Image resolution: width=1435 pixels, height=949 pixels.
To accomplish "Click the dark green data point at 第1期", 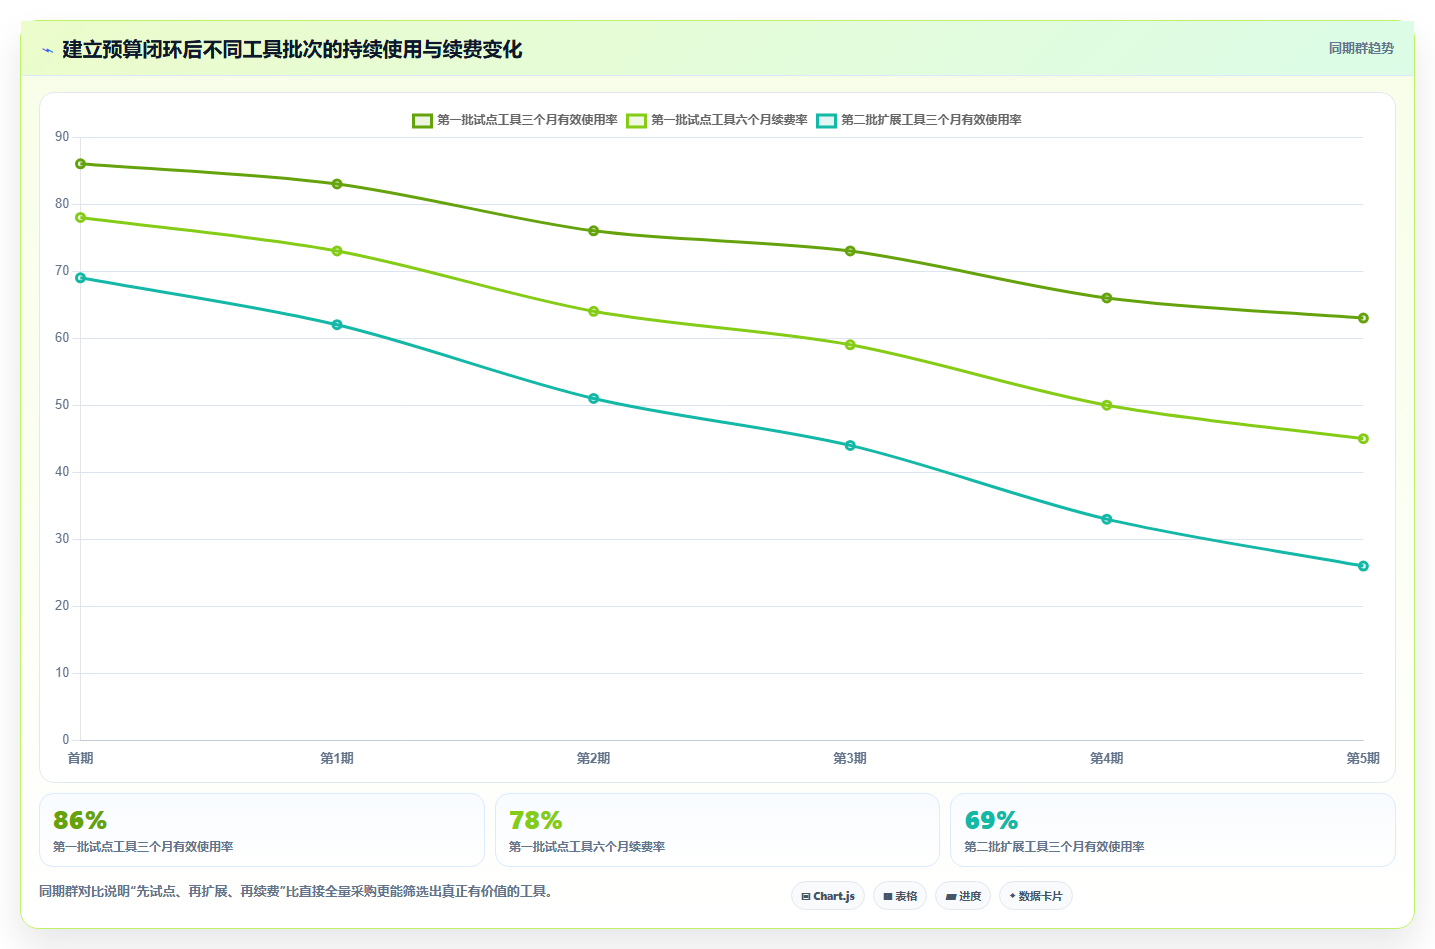I will click(x=337, y=184).
